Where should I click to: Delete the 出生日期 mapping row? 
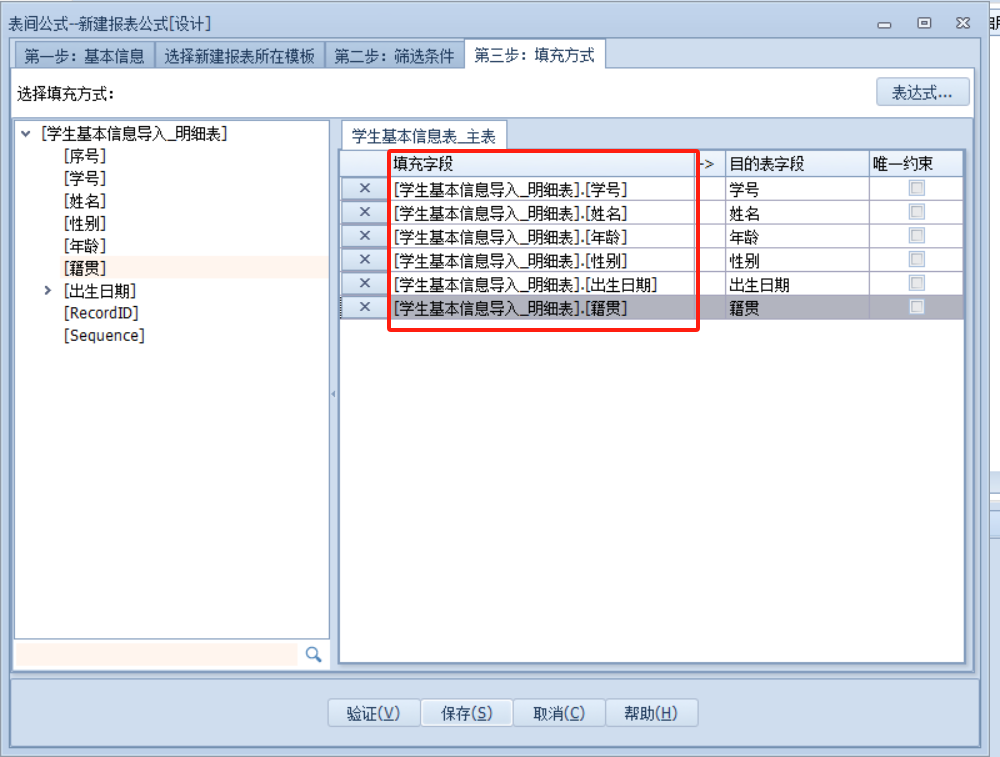click(x=364, y=284)
